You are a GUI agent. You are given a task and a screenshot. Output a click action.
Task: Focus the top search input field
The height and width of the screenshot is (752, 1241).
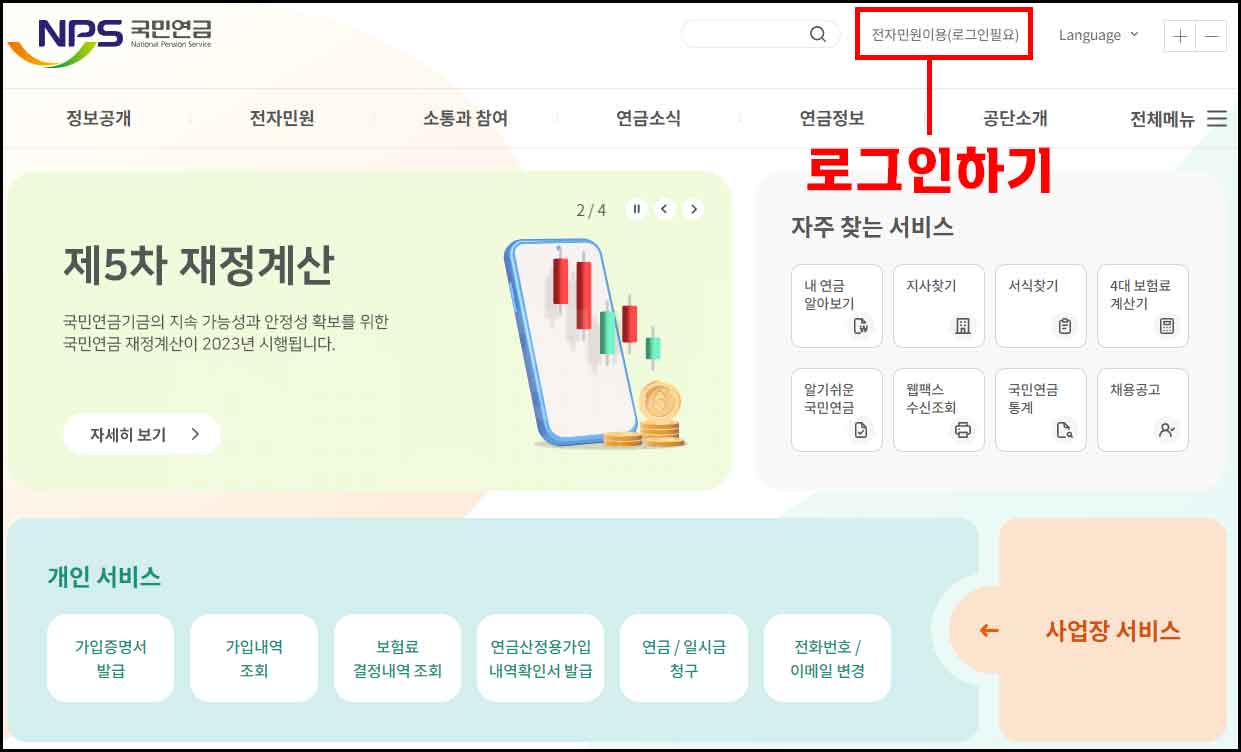(x=745, y=35)
